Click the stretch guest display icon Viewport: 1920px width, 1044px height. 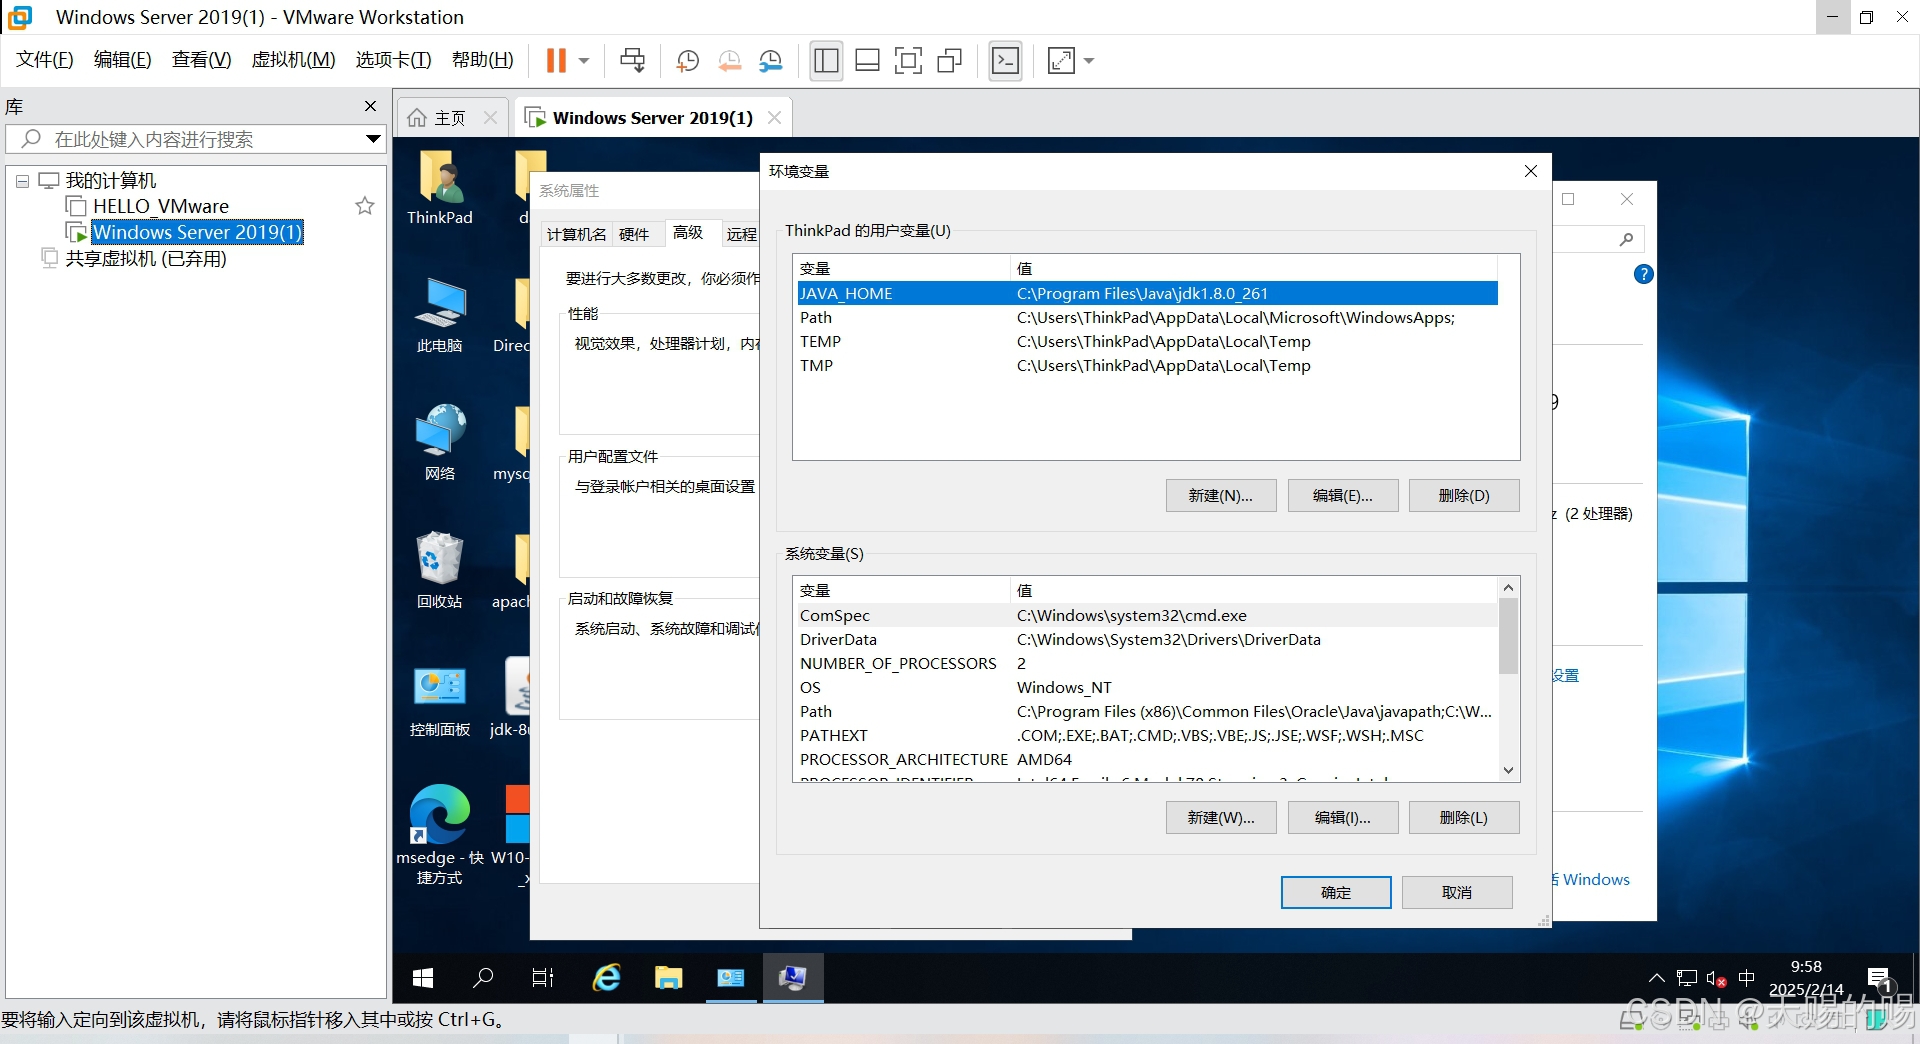pos(1061,61)
